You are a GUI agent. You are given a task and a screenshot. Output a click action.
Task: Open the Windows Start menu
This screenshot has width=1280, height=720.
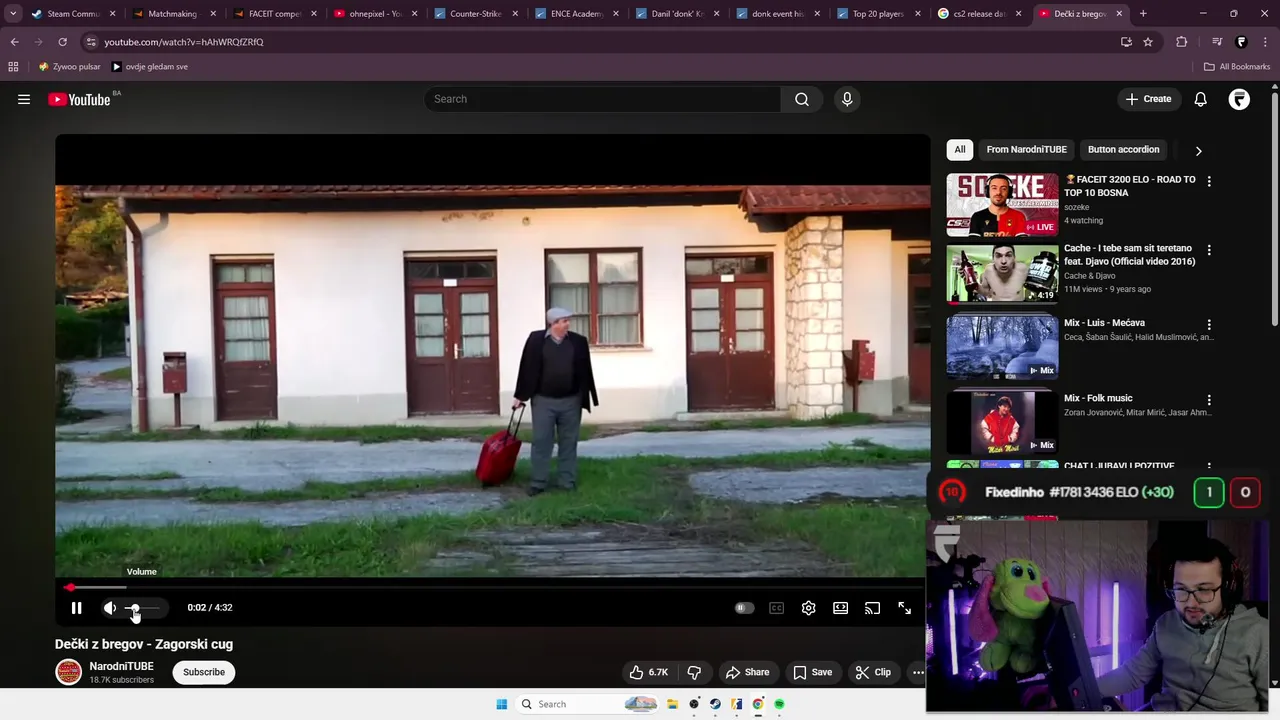[502, 704]
